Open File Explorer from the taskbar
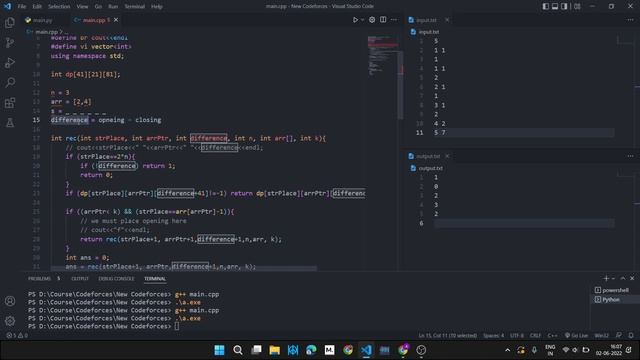The image size is (640, 360). [x=275, y=350]
